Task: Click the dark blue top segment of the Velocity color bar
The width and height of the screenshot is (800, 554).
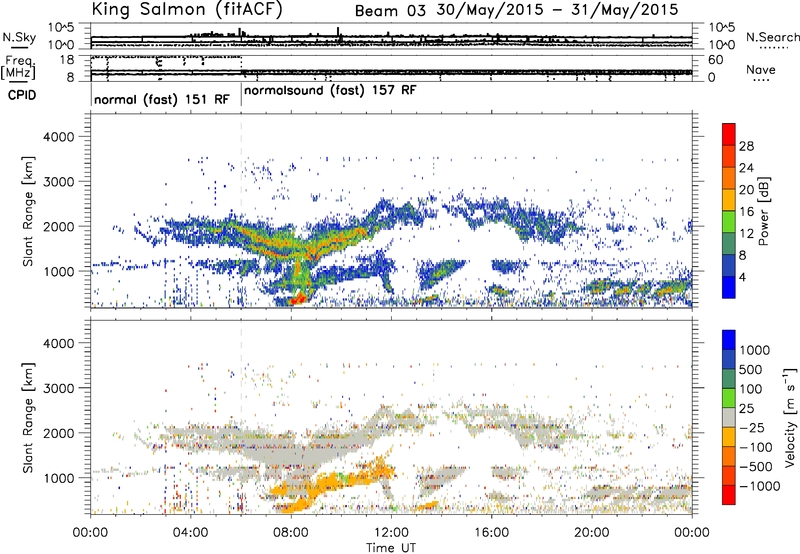Action: coord(729,340)
